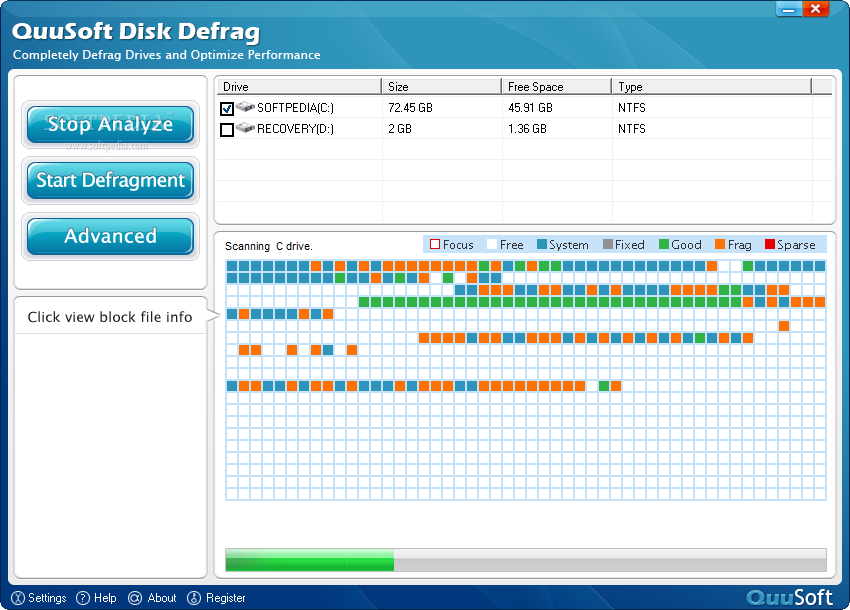Click the 2 GB size cell
Image resolution: width=850 pixels, height=610 pixels.
point(400,129)
